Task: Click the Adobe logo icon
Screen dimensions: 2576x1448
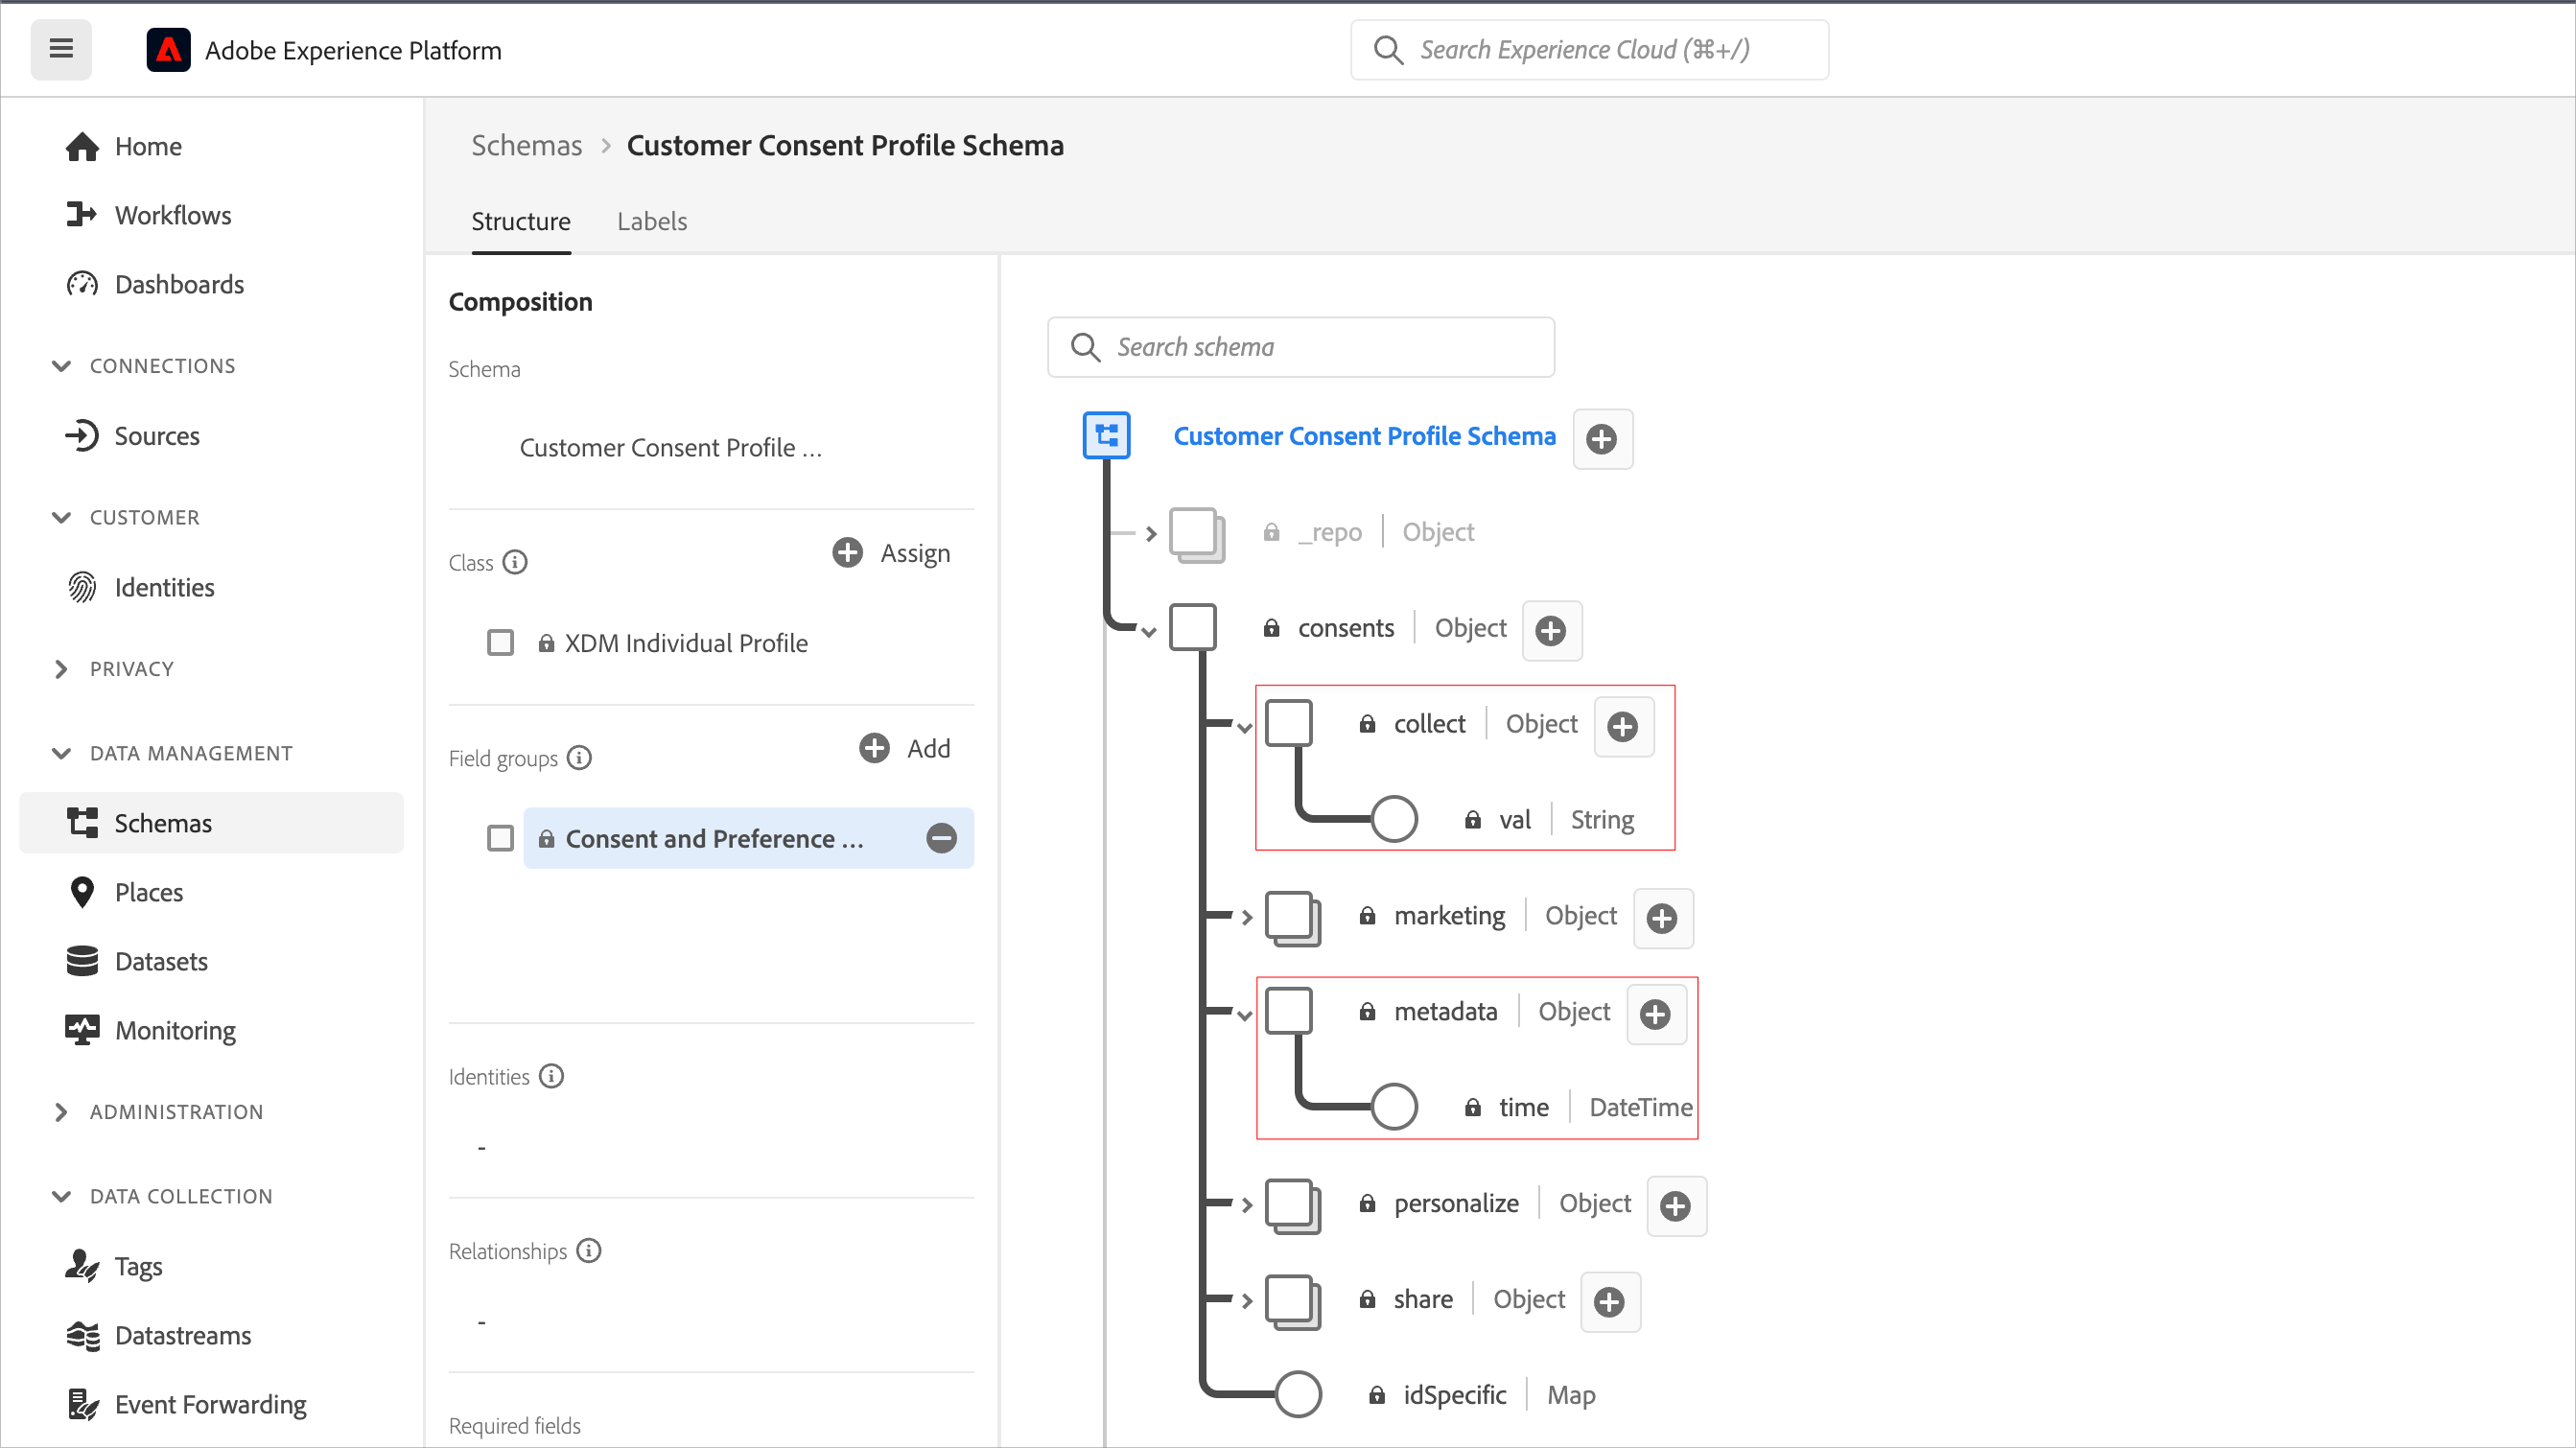Action: coord(168,50)
